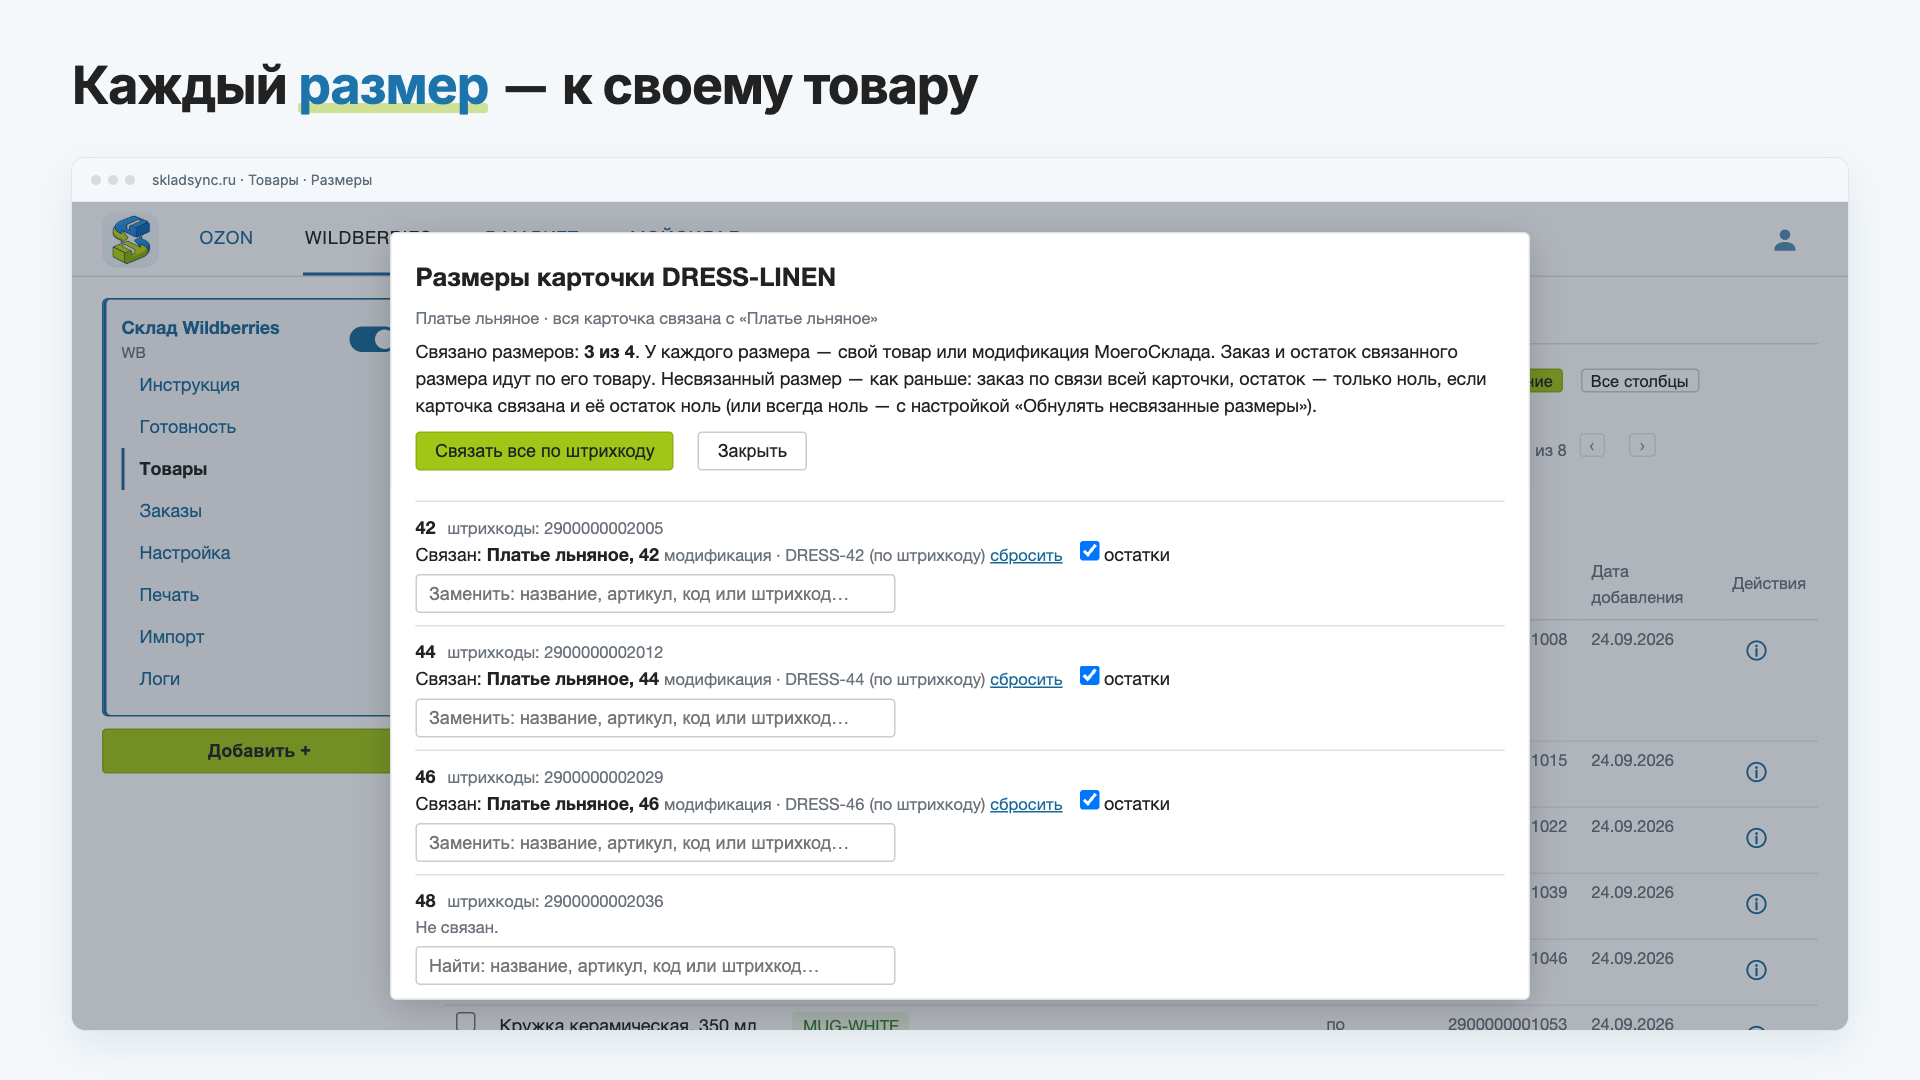Click the Размеры карточки DRESS-LINEN title
1920x1080 pixels.
625,277
